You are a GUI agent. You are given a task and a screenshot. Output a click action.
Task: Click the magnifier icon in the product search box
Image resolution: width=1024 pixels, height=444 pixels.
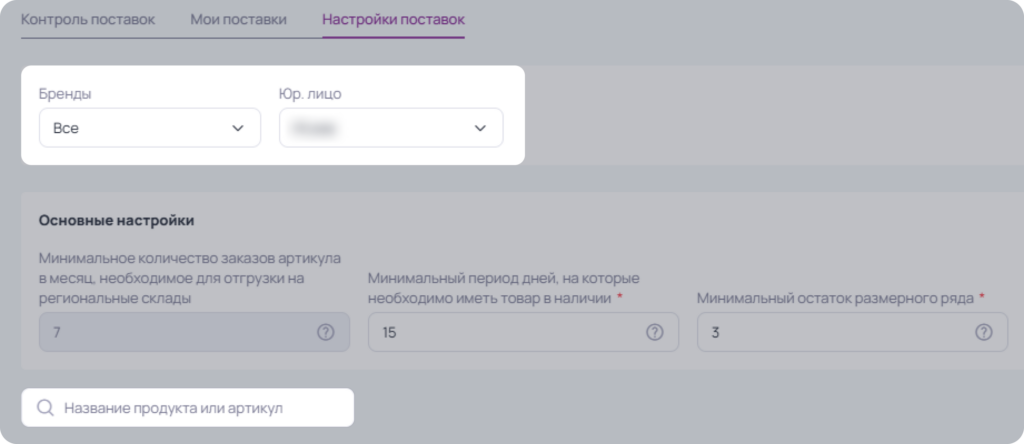point(45,408)
